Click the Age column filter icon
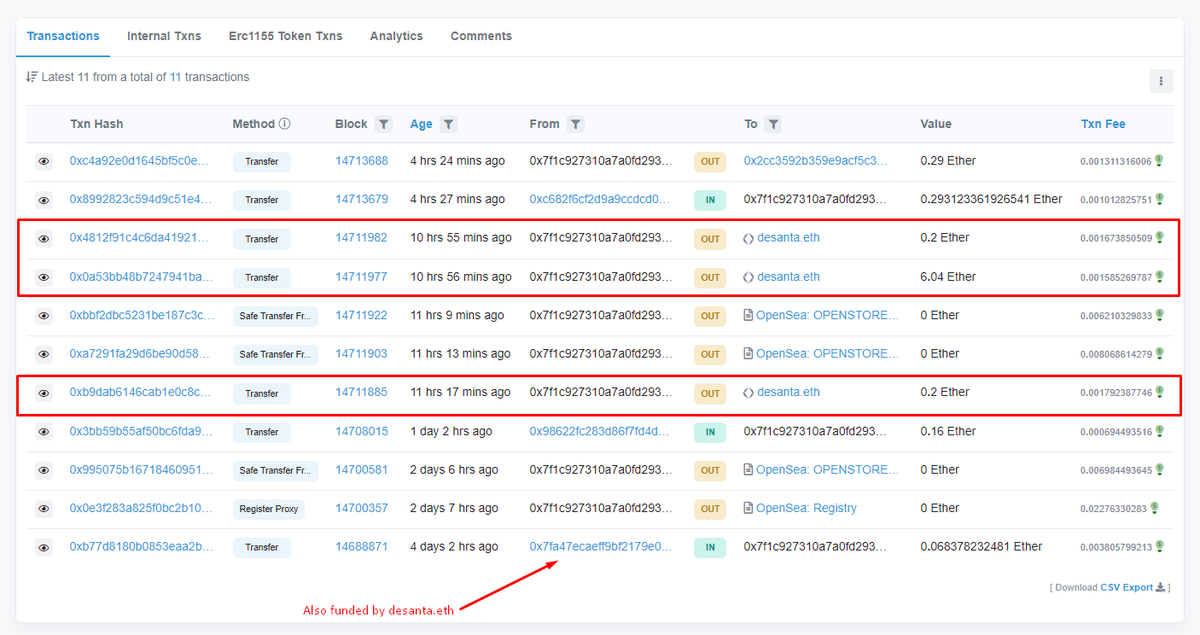This screenshot has width=1200, height=635. [x=449, y=124]
